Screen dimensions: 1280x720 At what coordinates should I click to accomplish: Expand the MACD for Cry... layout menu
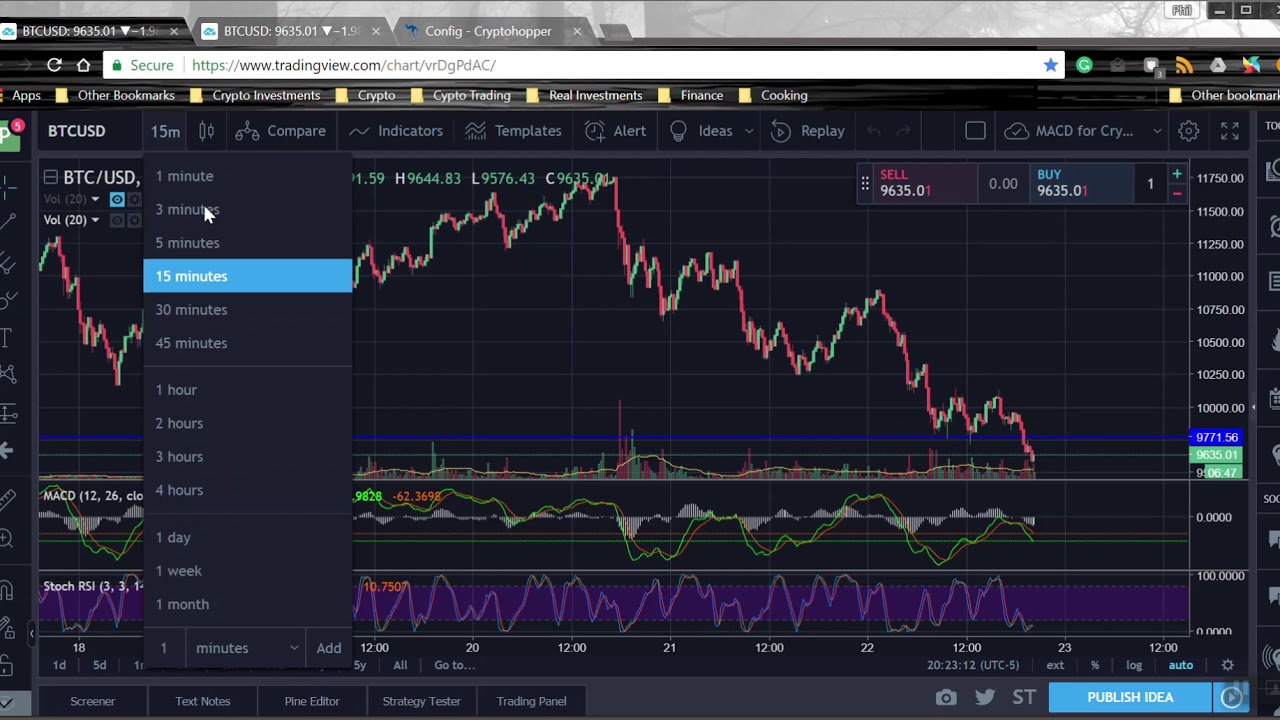click(1157, 131)
